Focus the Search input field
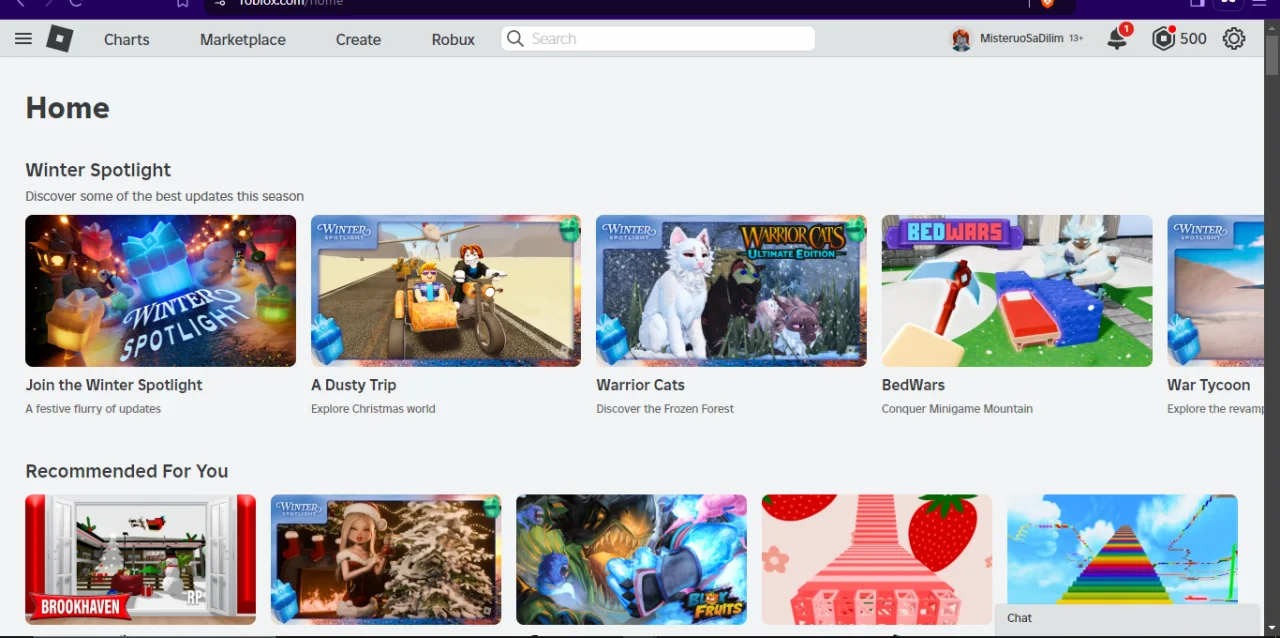This screenshot has height=638, width=1280. (658, 38)
